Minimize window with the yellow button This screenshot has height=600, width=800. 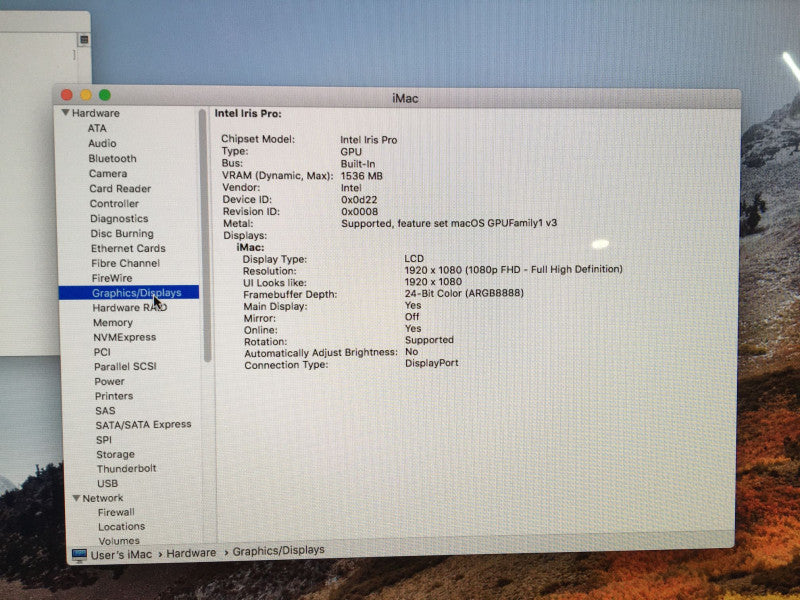(x=86, y=95)
